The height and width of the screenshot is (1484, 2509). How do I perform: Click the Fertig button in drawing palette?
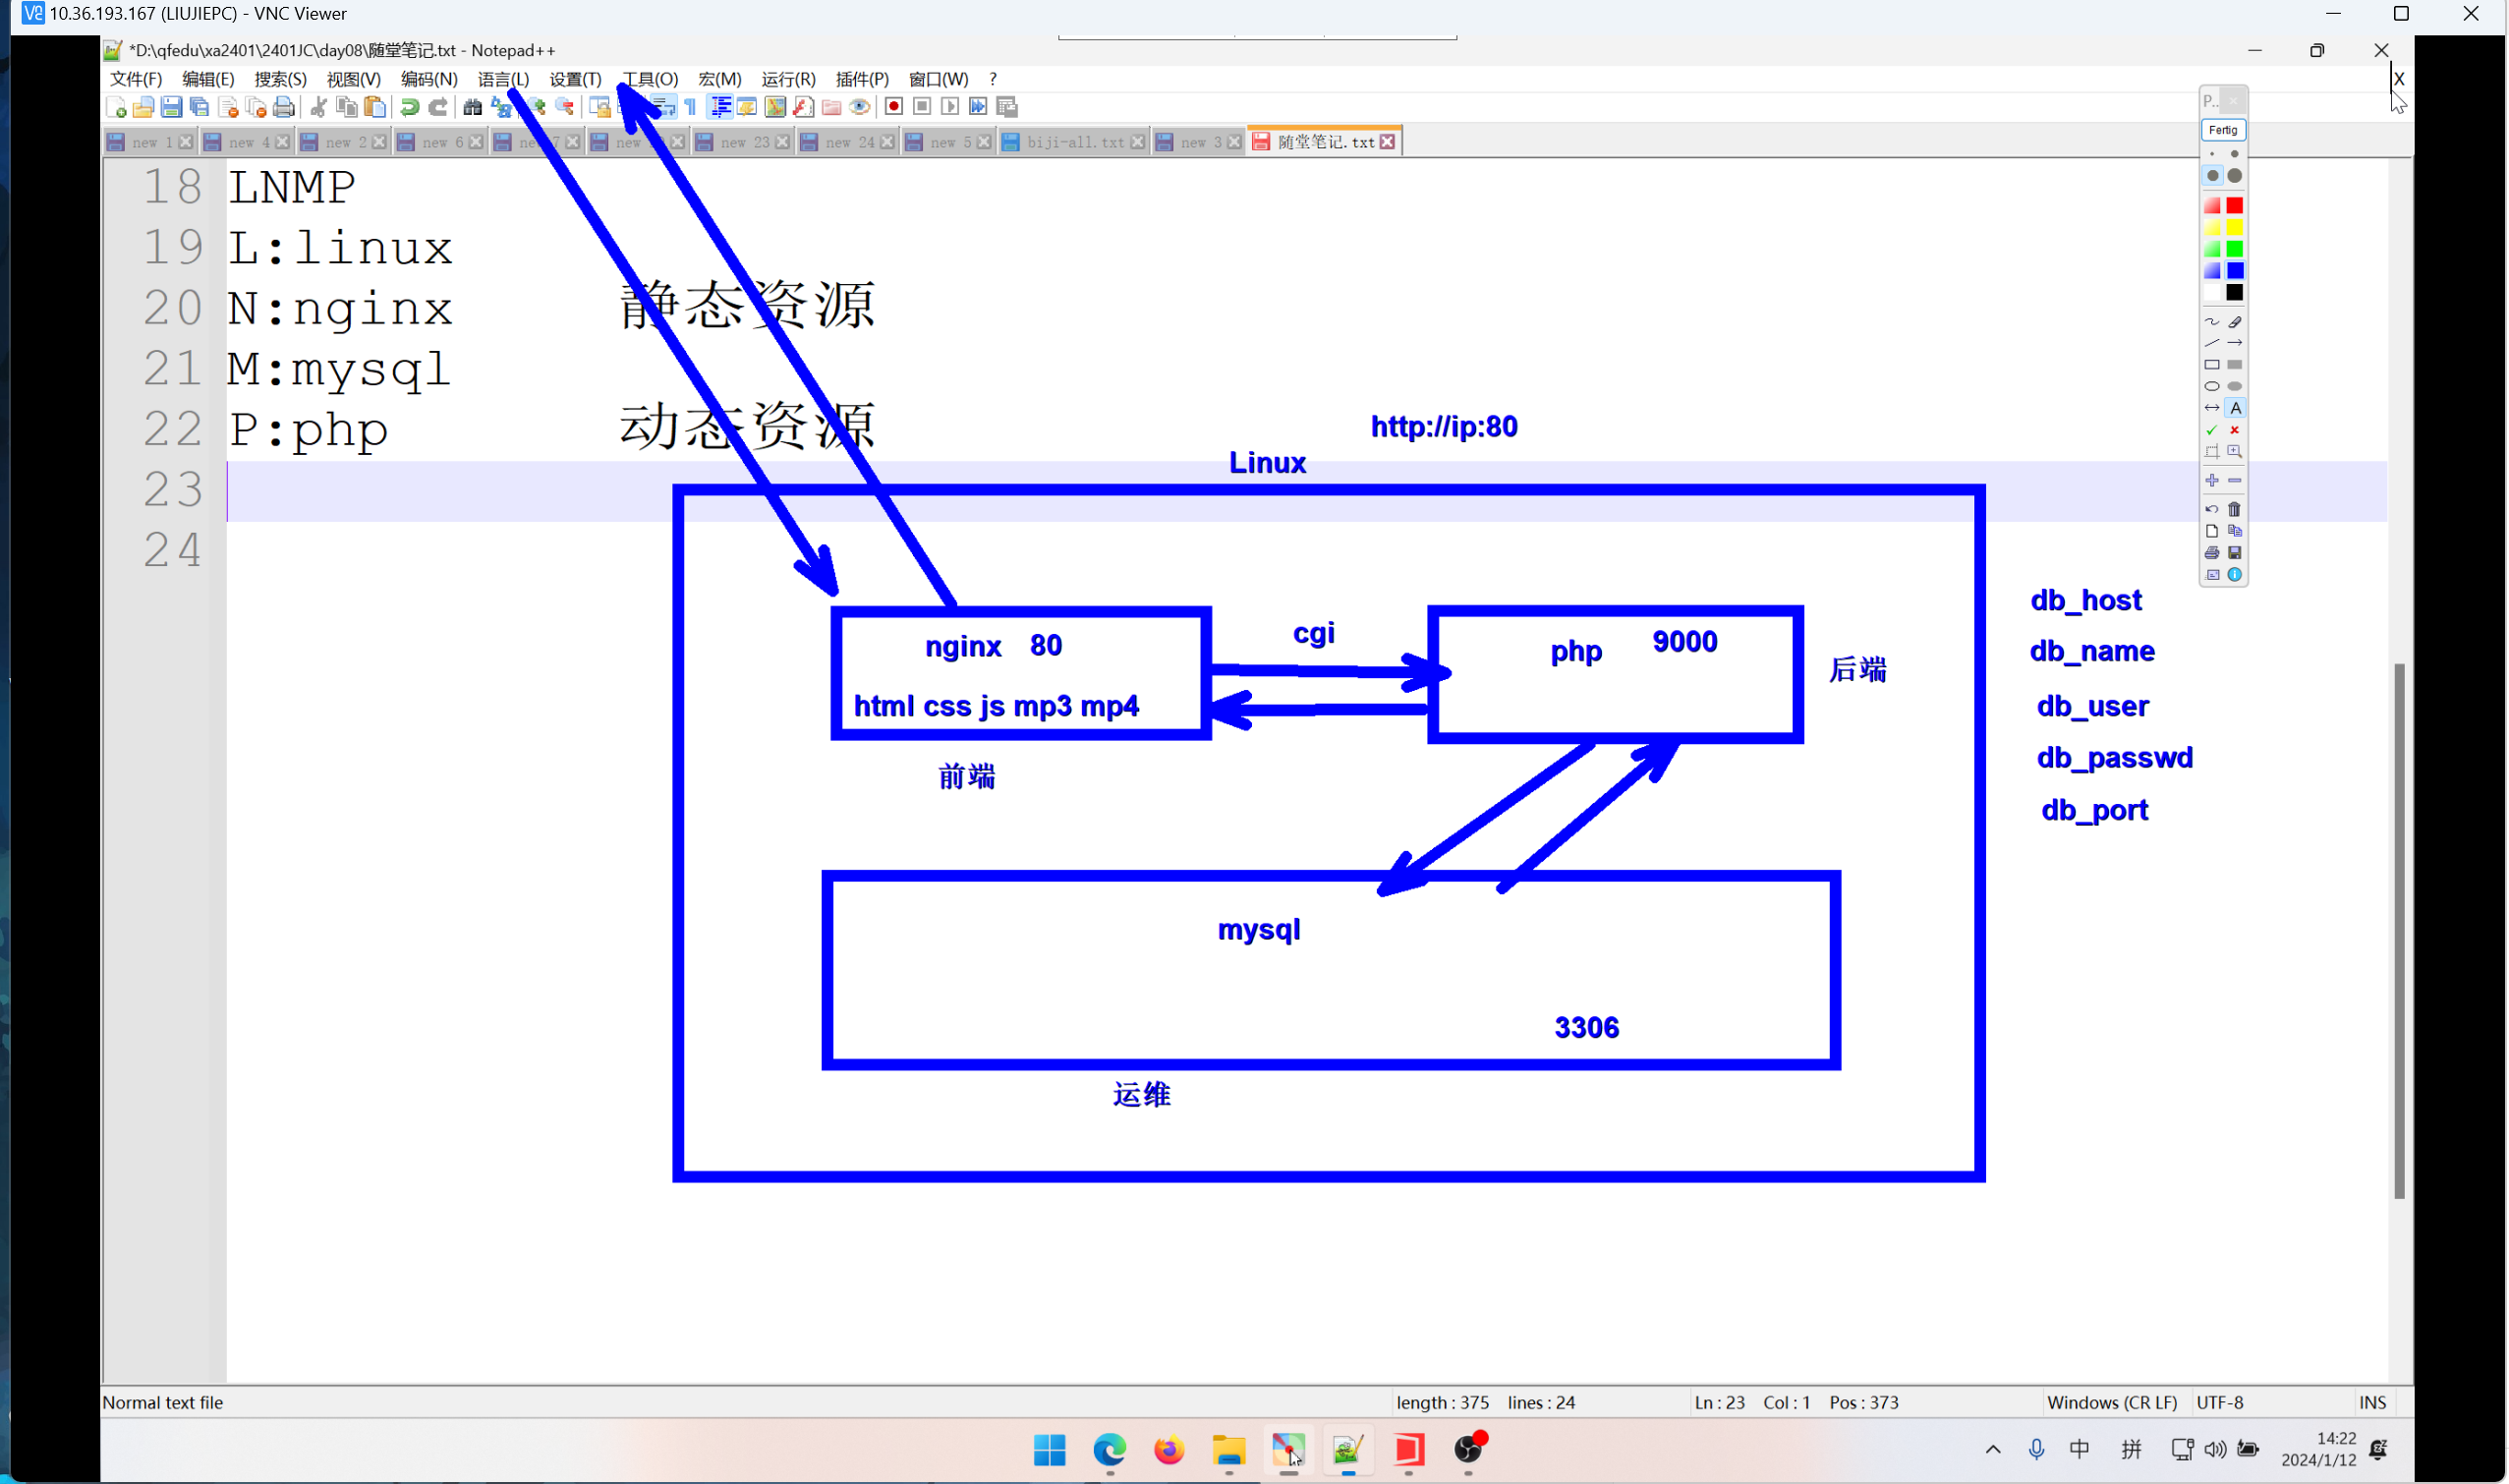coord(2222,130)
